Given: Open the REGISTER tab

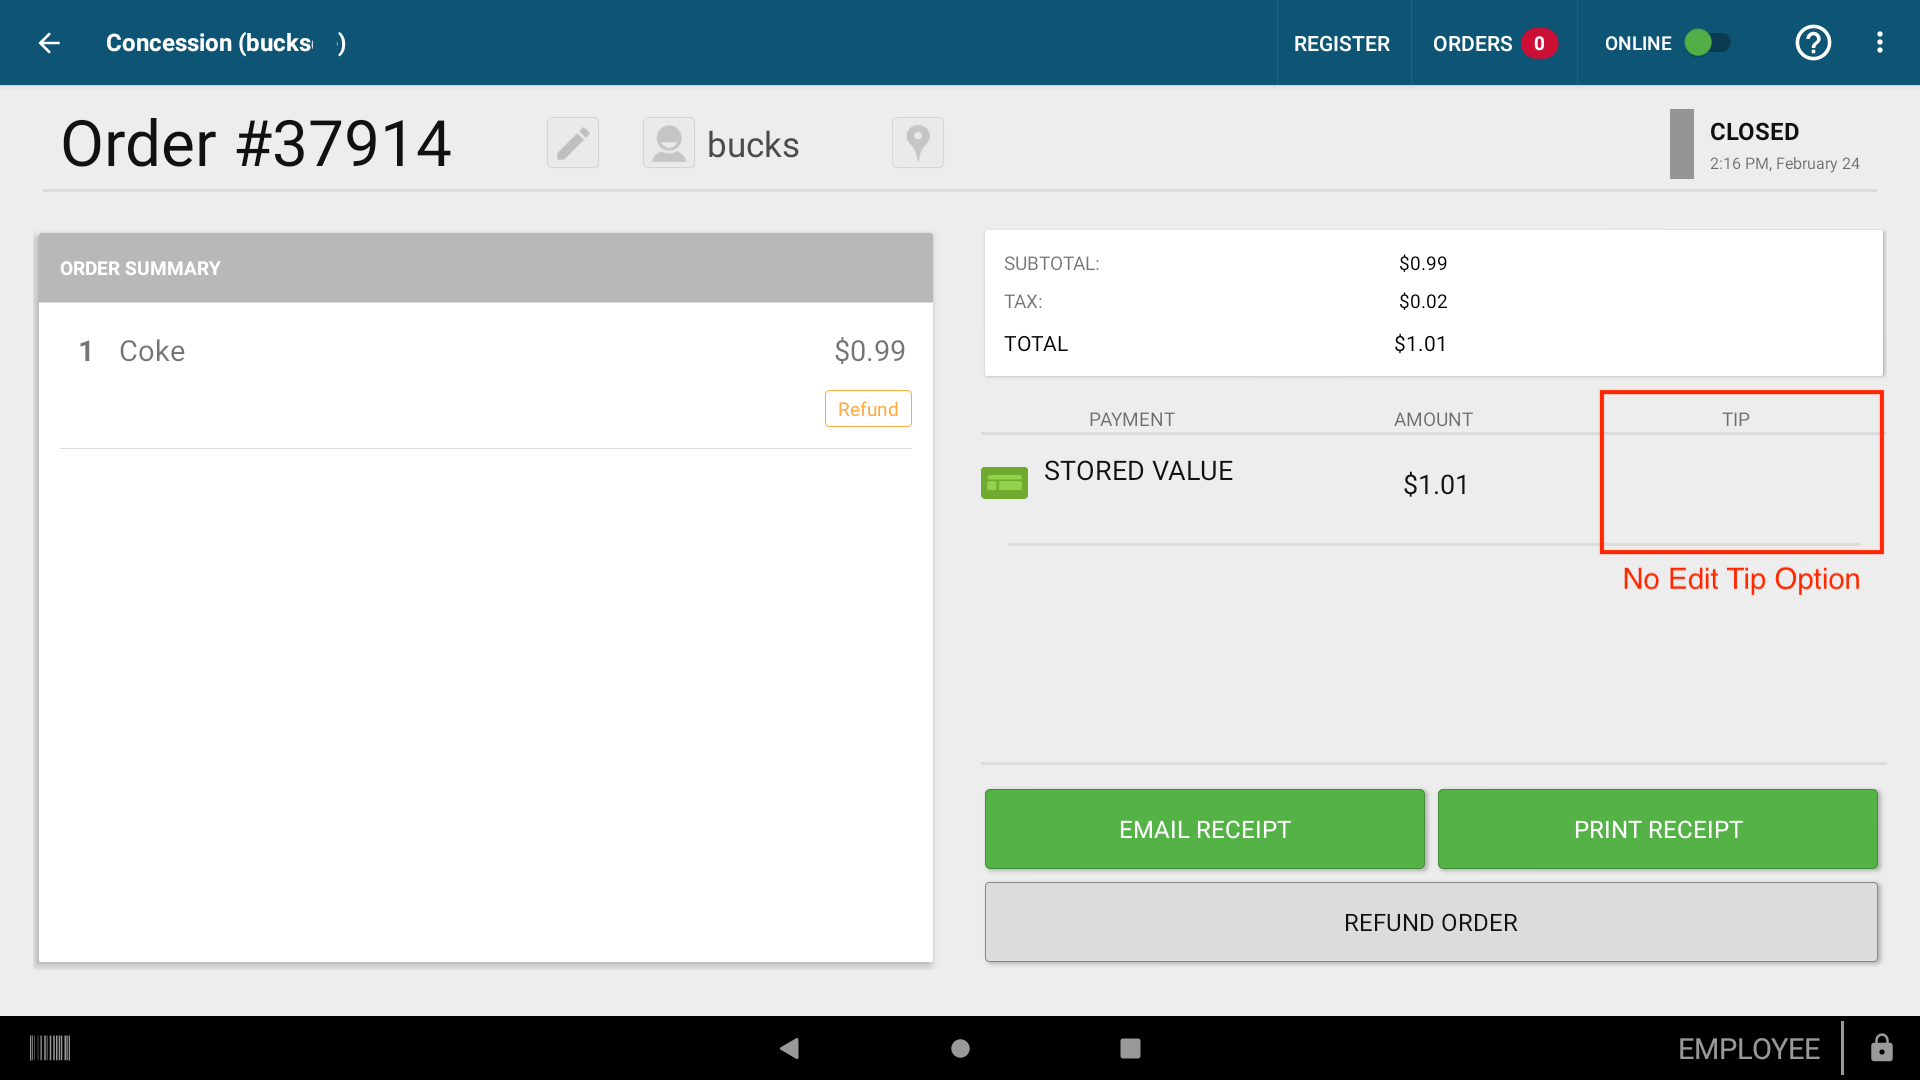Looking at the screenshot, I should coord(1342,43).
